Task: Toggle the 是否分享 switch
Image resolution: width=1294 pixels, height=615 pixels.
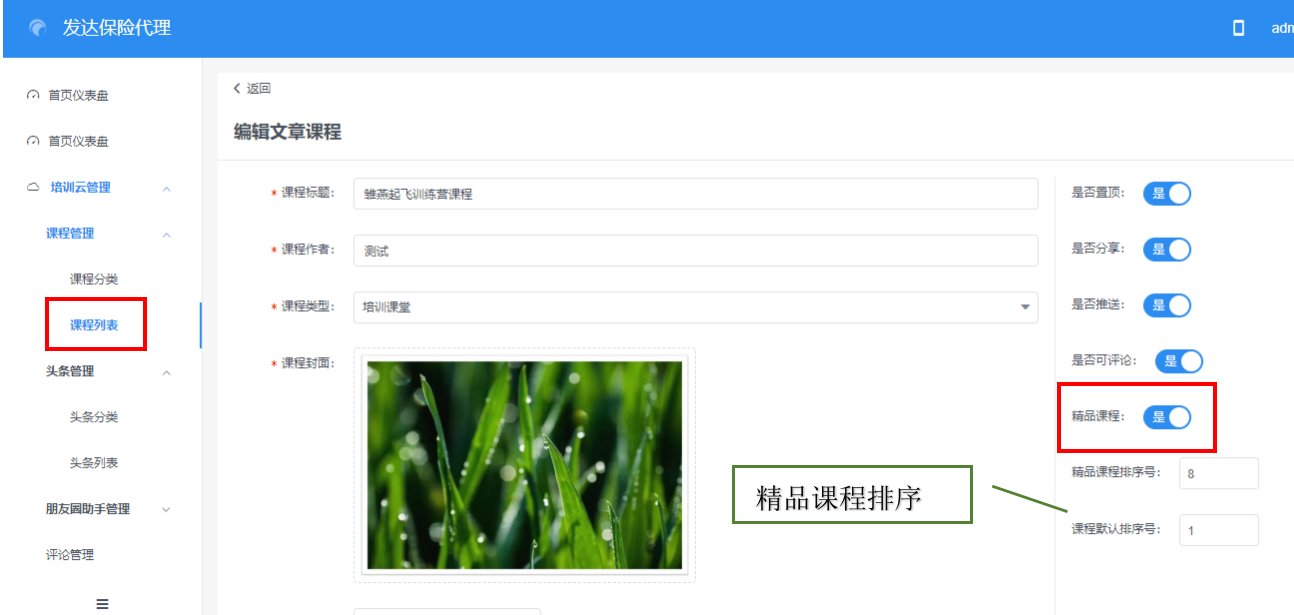Action: (x=1167, y=249)
